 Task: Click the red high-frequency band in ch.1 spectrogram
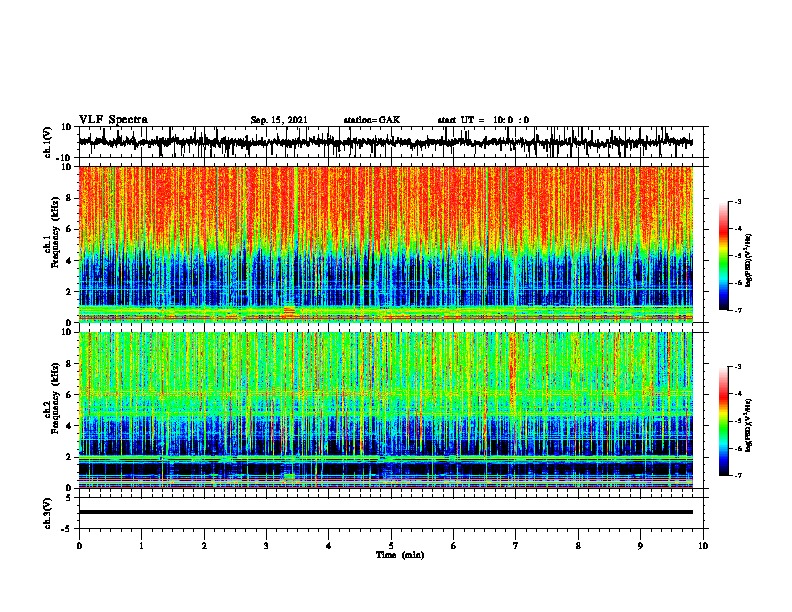386,205
